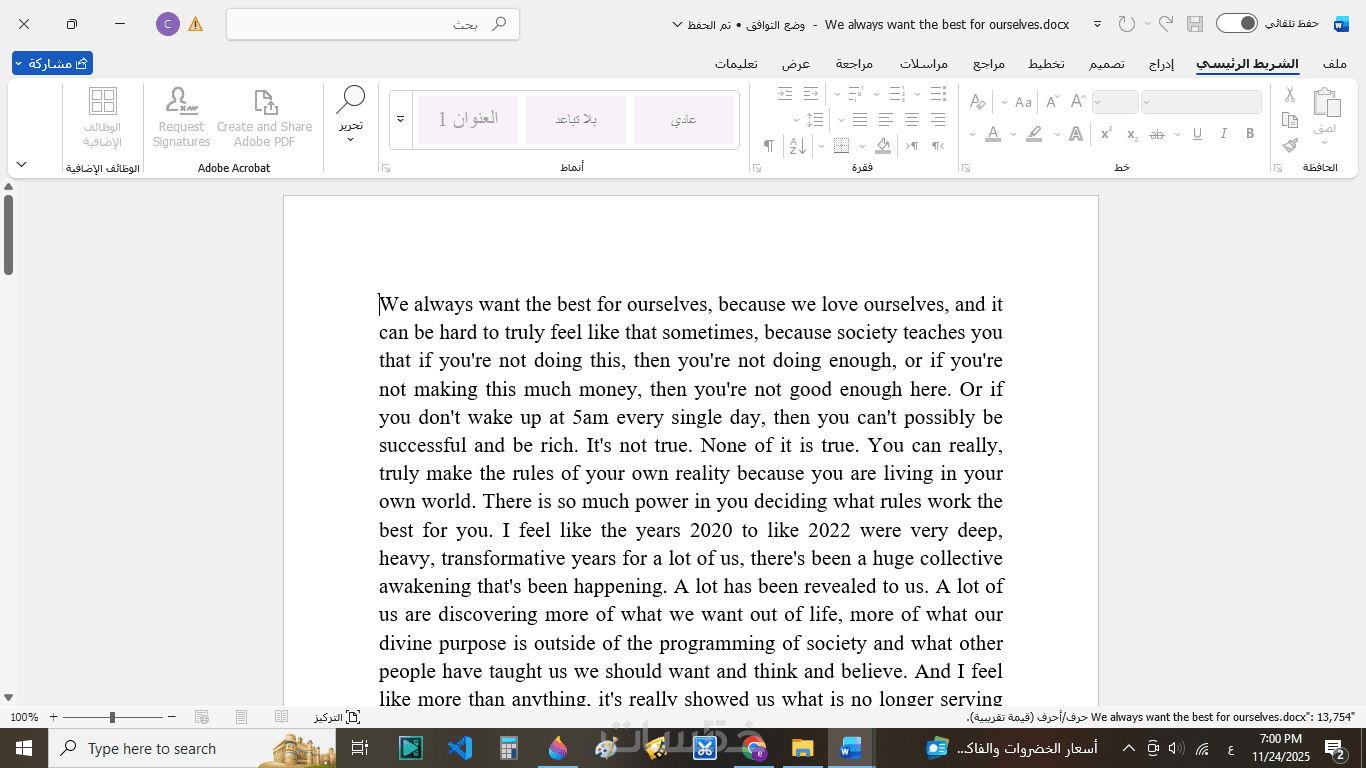Click the shading paint bucket icon
This screenshot has width=1366, height=768.
click(882, 146)
